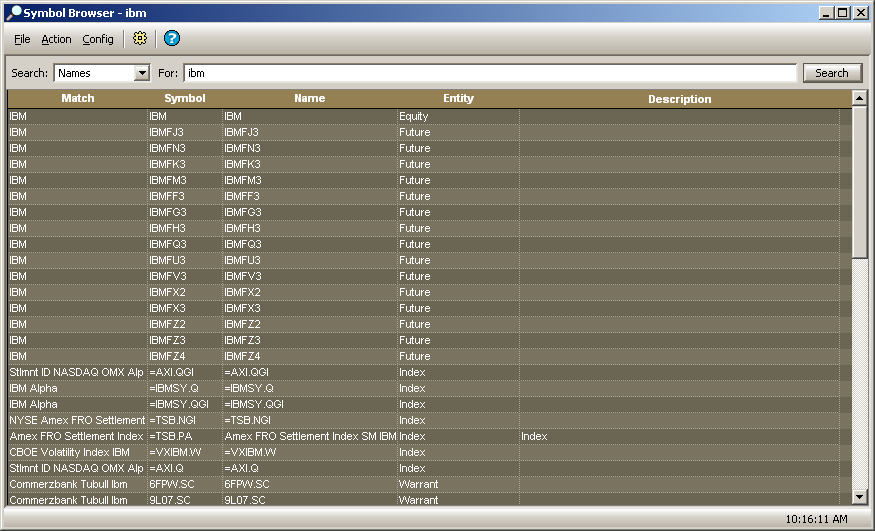Click the Future entity cell for IBMFJ3
The height and width of the screenshot is (531, 875).
pyautogui.click(x=458, y=132)
